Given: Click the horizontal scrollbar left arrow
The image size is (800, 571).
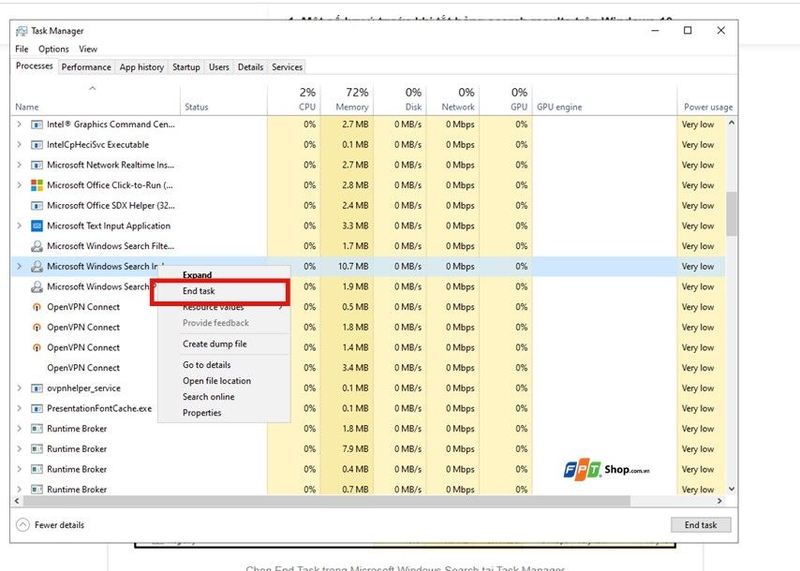Looking at the screenshot, I should tap(17, 501).
